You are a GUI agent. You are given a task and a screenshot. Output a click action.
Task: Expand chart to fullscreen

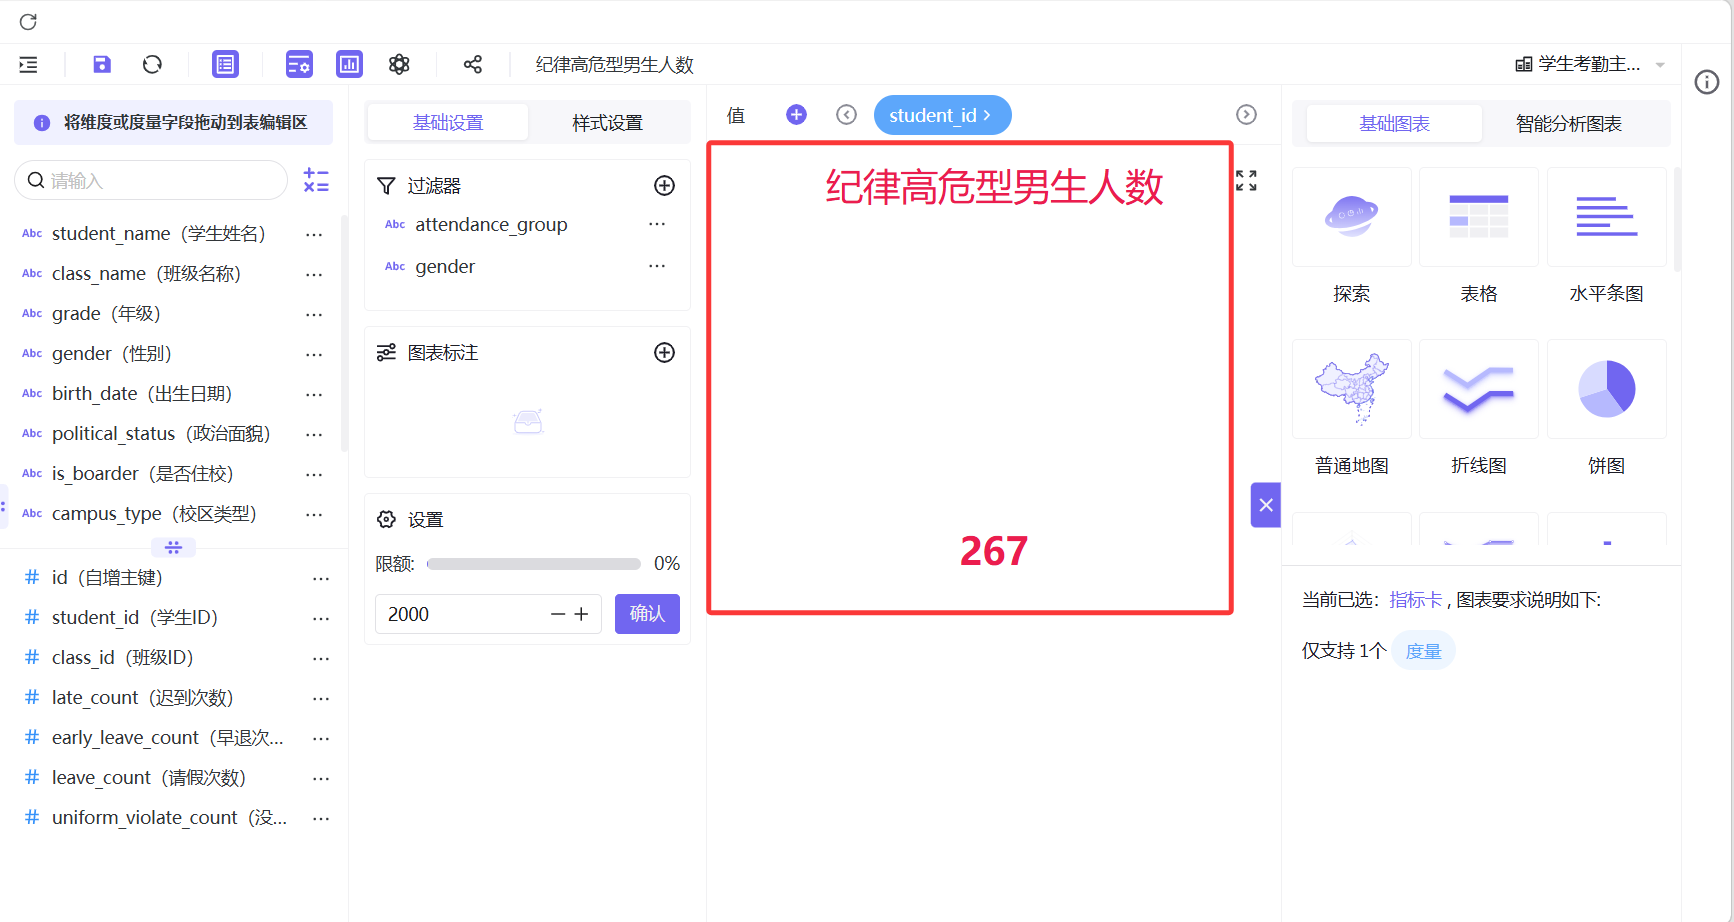pos(1246,180)
